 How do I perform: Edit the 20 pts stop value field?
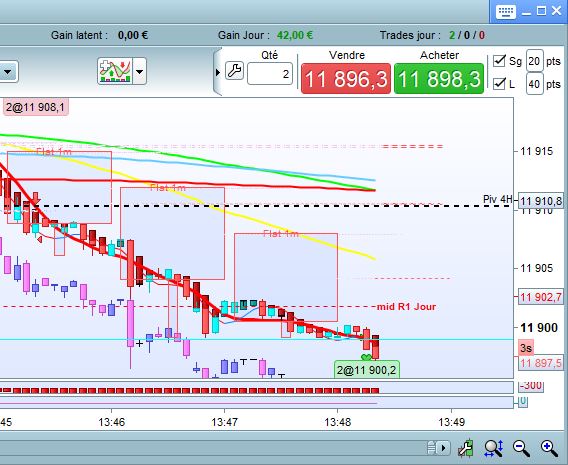click(534, 61)
